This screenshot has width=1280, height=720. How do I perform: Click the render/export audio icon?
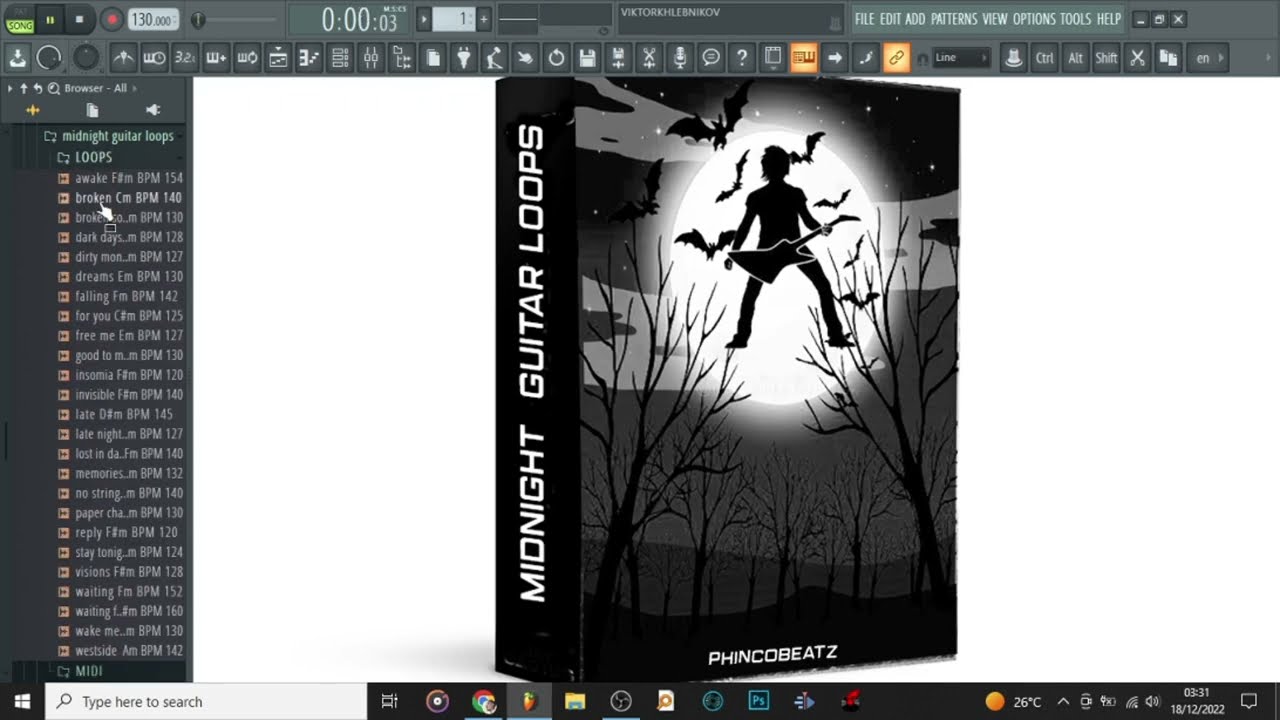click(x=618, y=58)
